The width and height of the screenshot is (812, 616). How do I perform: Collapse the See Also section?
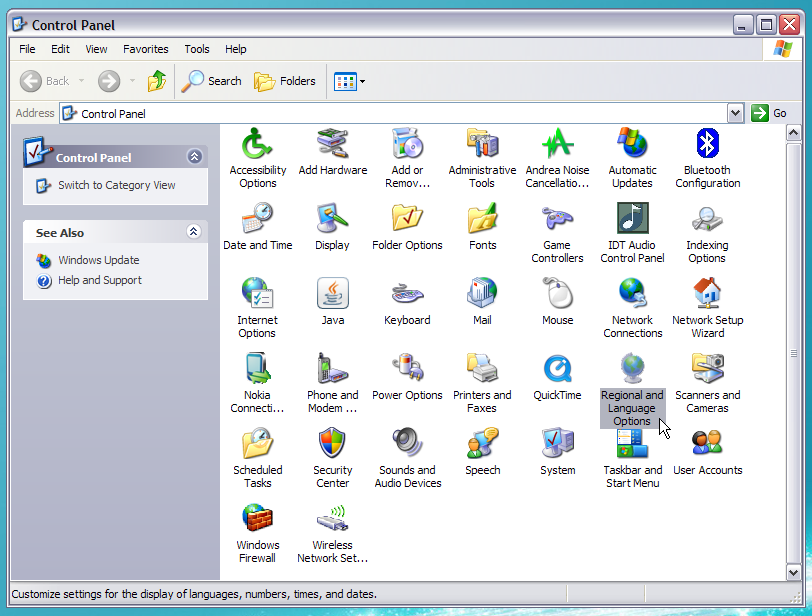pos(193,231)
